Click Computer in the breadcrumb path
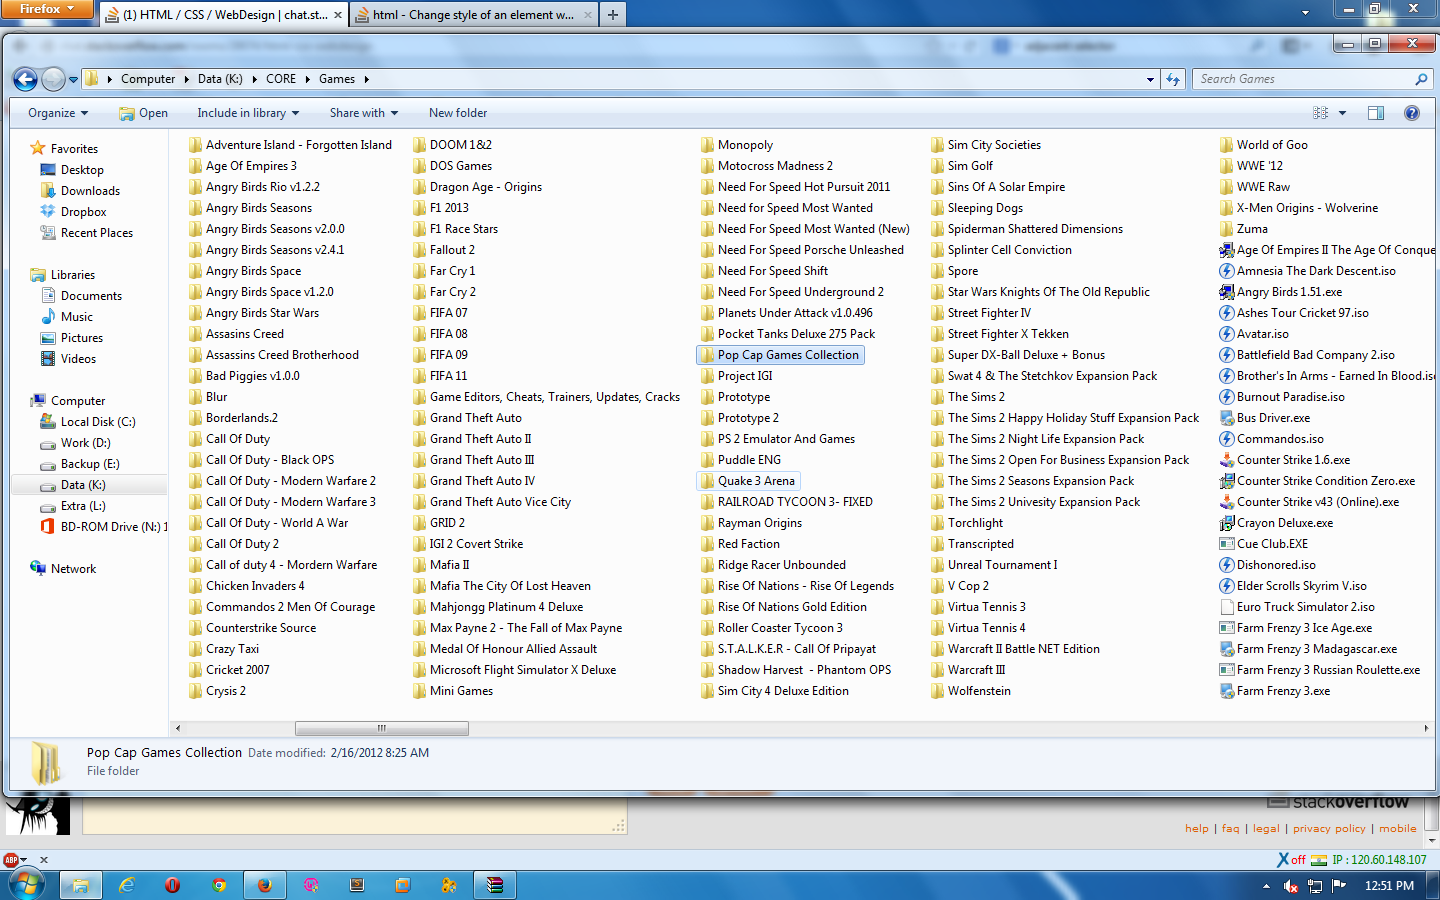Viewport: 1440px width, 900px height. pos(148,79)
